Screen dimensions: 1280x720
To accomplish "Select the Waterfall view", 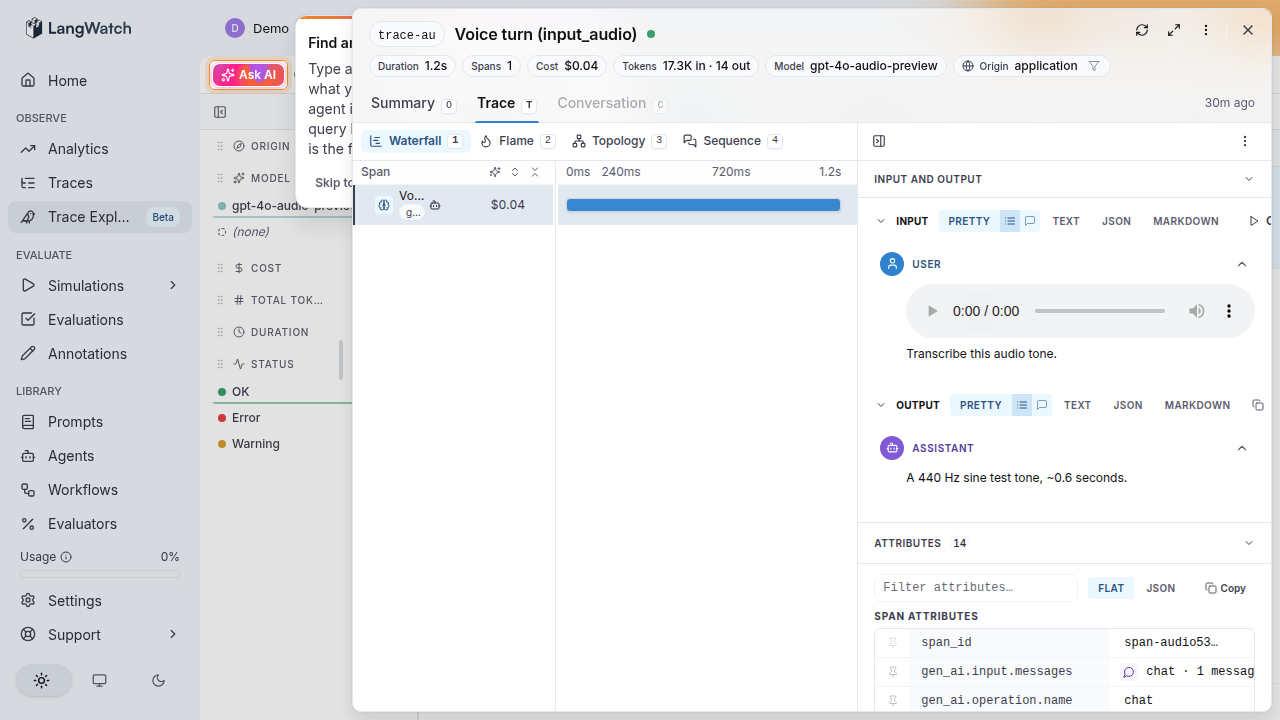I will click(x=415, y=141).
